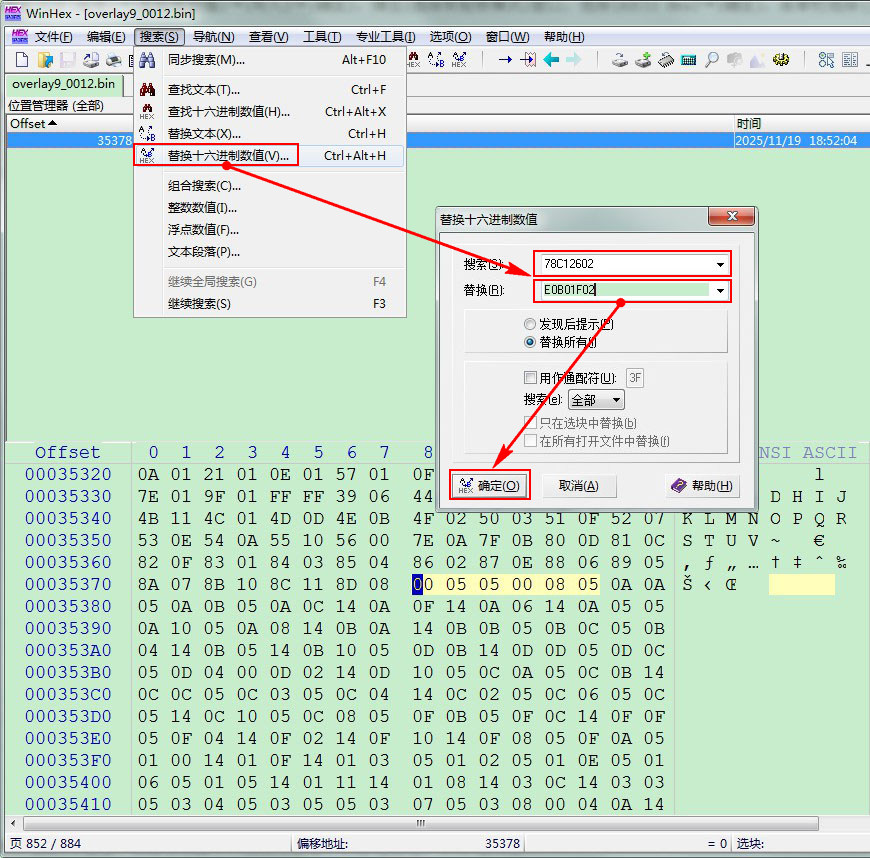This screenshot has height=858, width=870.
Task: Click the Go to offset arrow icon
Action: 506,60
